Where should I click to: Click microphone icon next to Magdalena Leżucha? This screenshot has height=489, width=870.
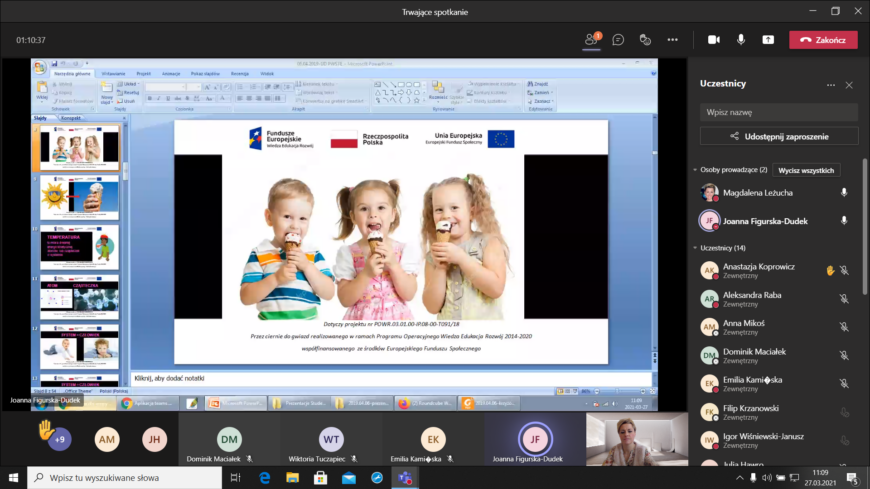844,193
